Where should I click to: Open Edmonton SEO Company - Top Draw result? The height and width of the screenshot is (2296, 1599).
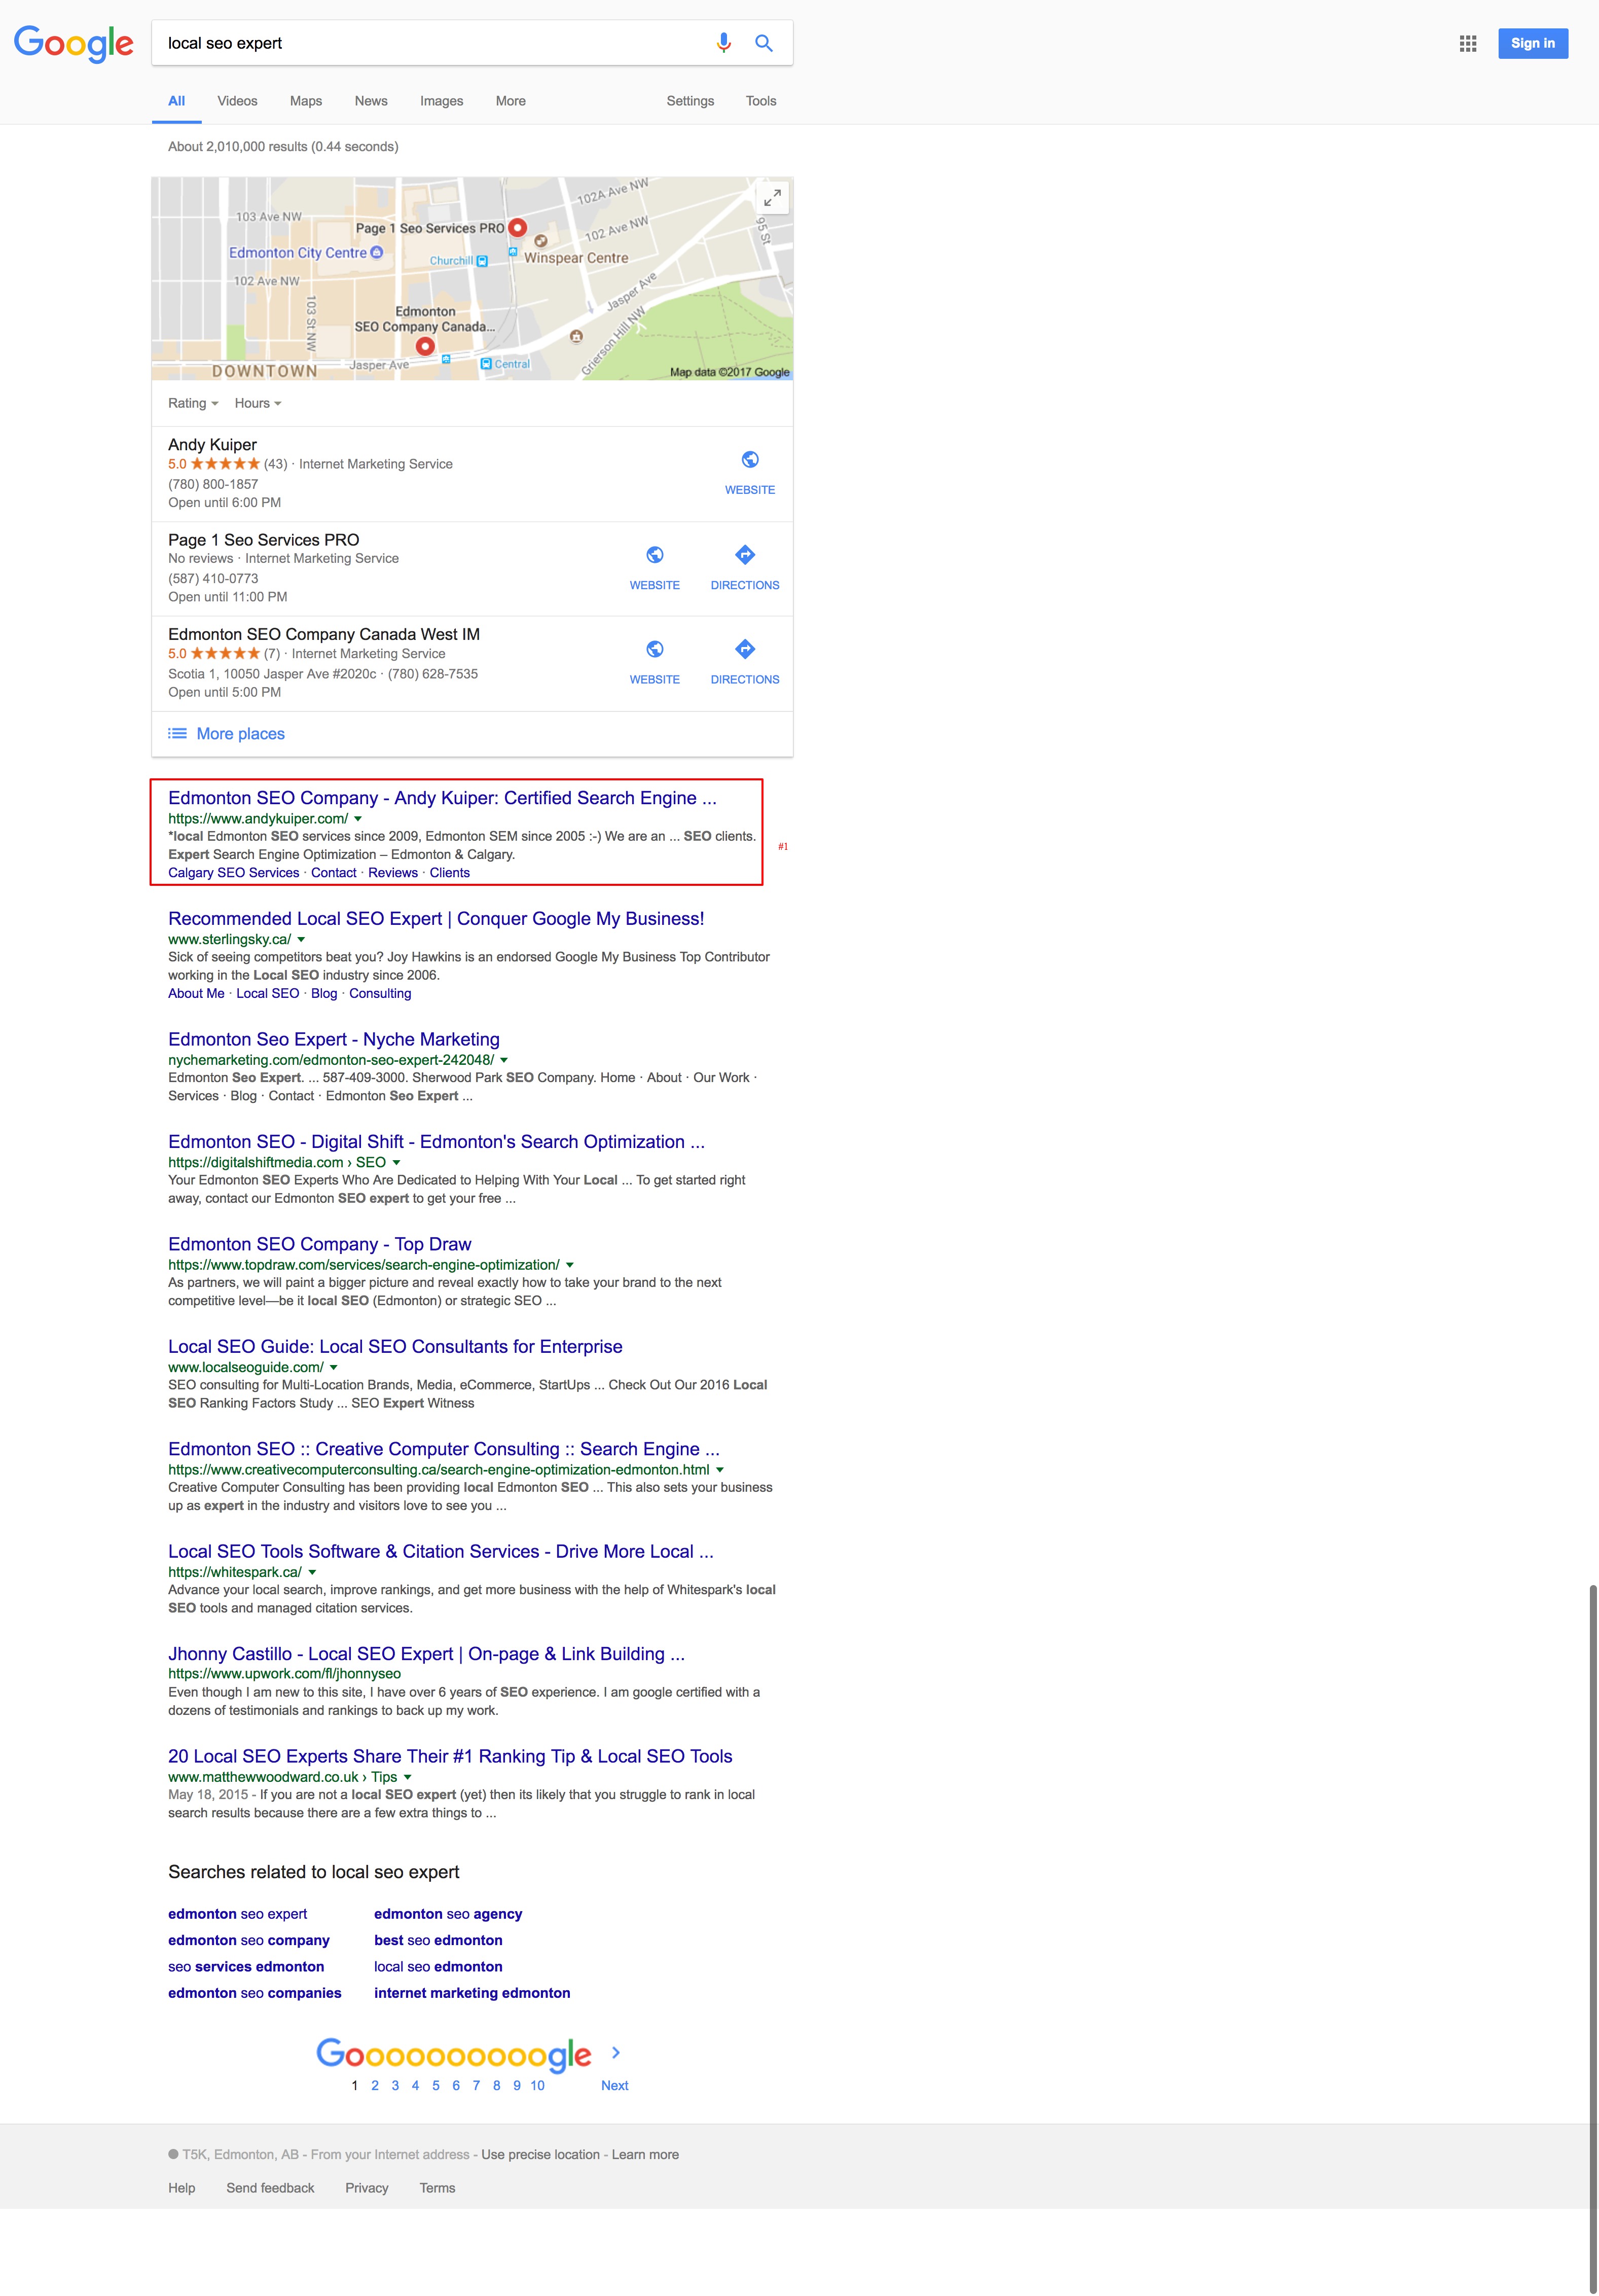point(320,1245)
